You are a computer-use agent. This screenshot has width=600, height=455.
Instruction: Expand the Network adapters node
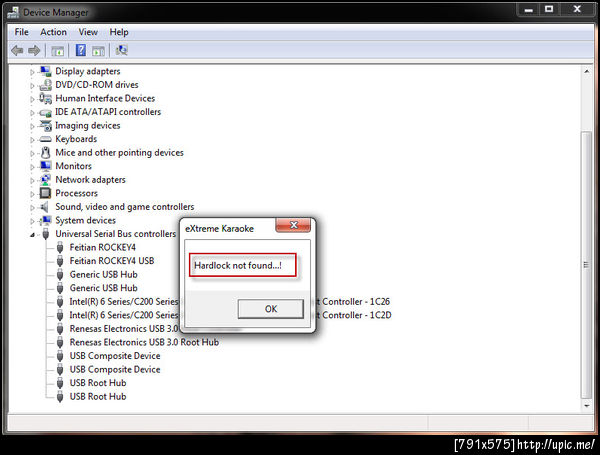33,180
